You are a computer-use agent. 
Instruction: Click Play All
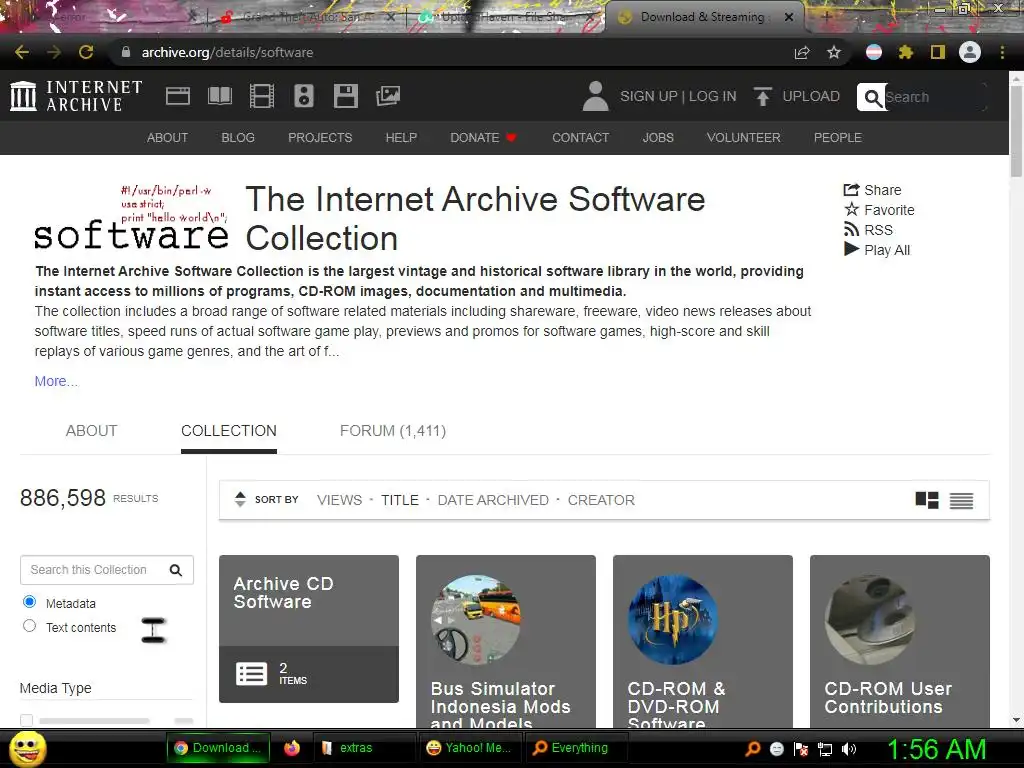pos(876,249)
